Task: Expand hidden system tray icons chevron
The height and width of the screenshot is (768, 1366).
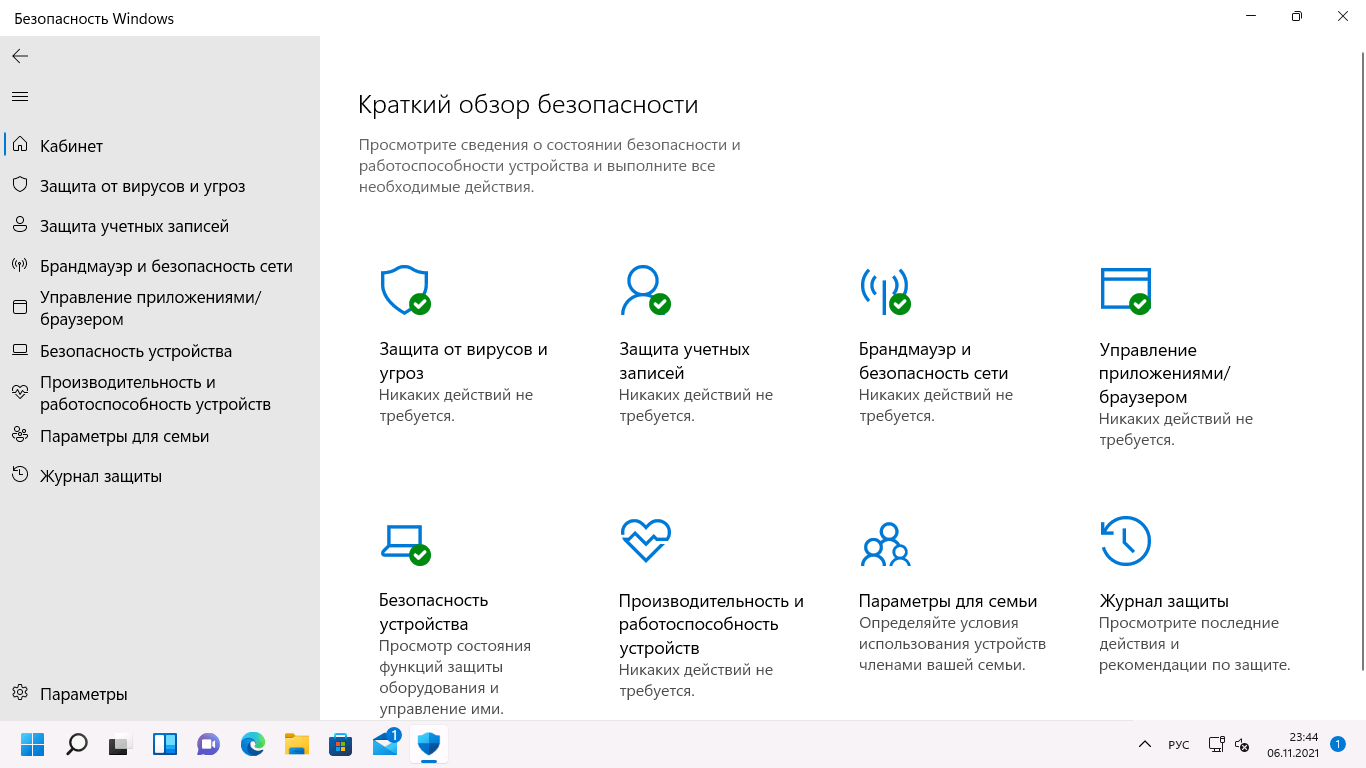Action: click(x=1145, y=745)
